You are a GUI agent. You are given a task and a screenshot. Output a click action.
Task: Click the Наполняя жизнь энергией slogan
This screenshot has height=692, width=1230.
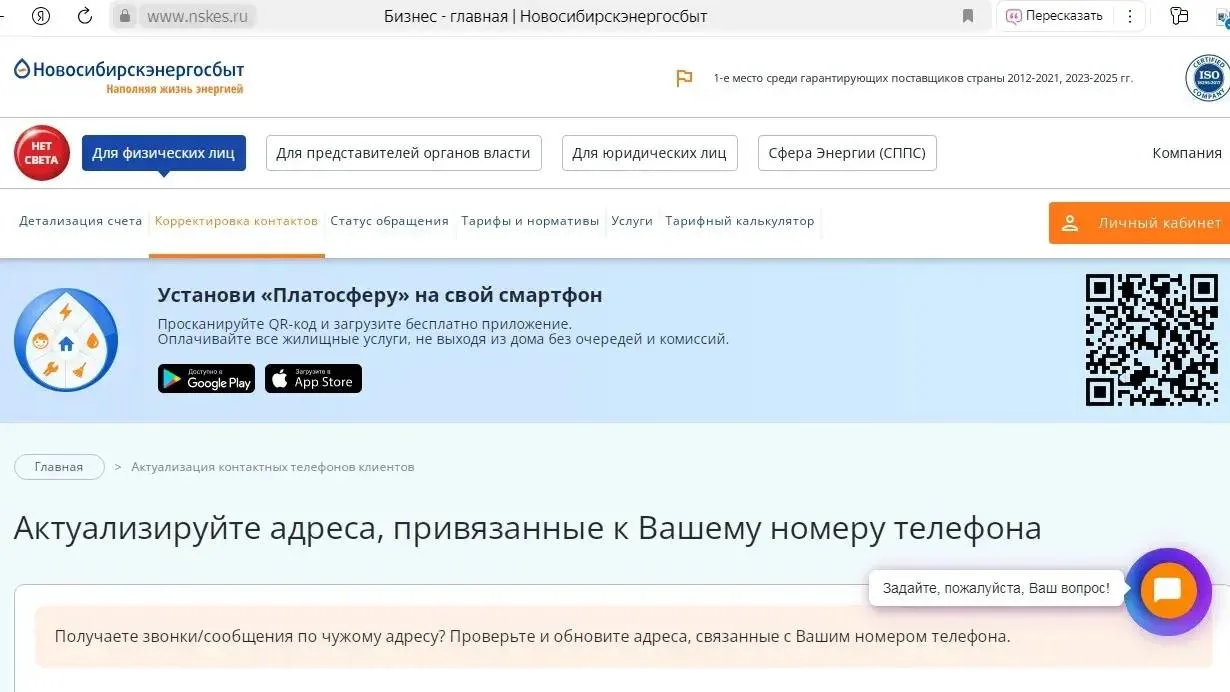coord(175,89)
